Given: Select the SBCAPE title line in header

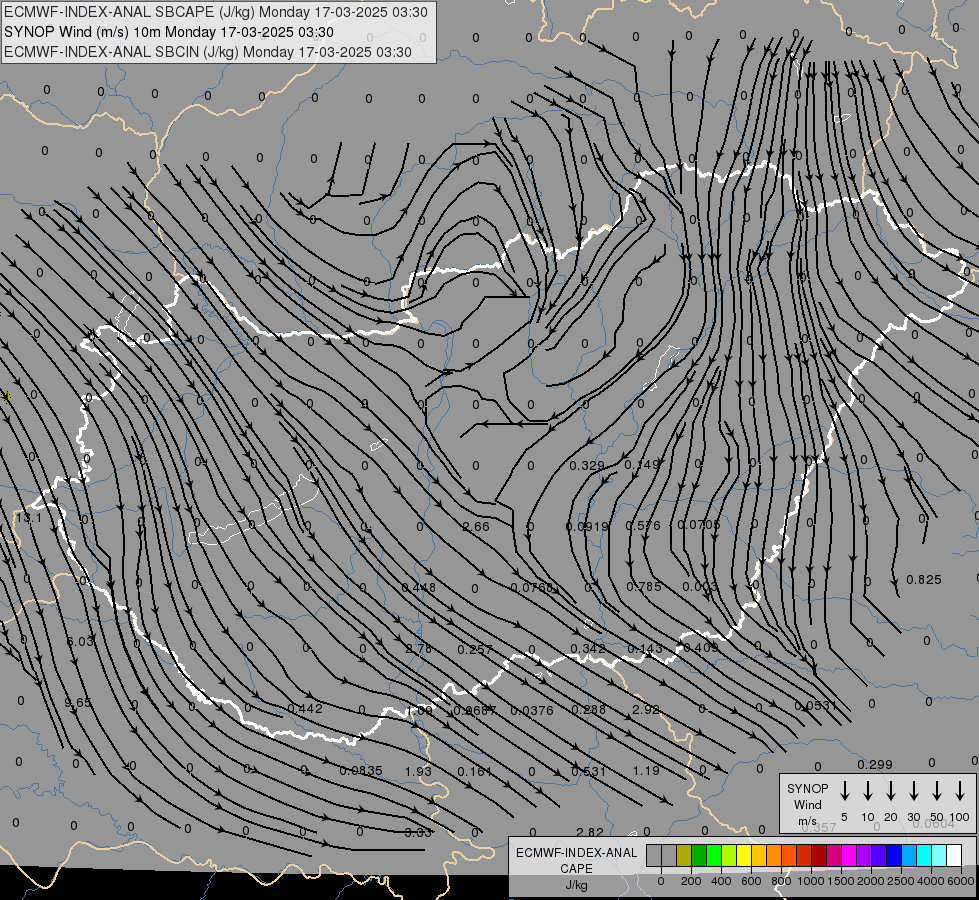Looking at the screenshot, I should (x=216, y=12).
